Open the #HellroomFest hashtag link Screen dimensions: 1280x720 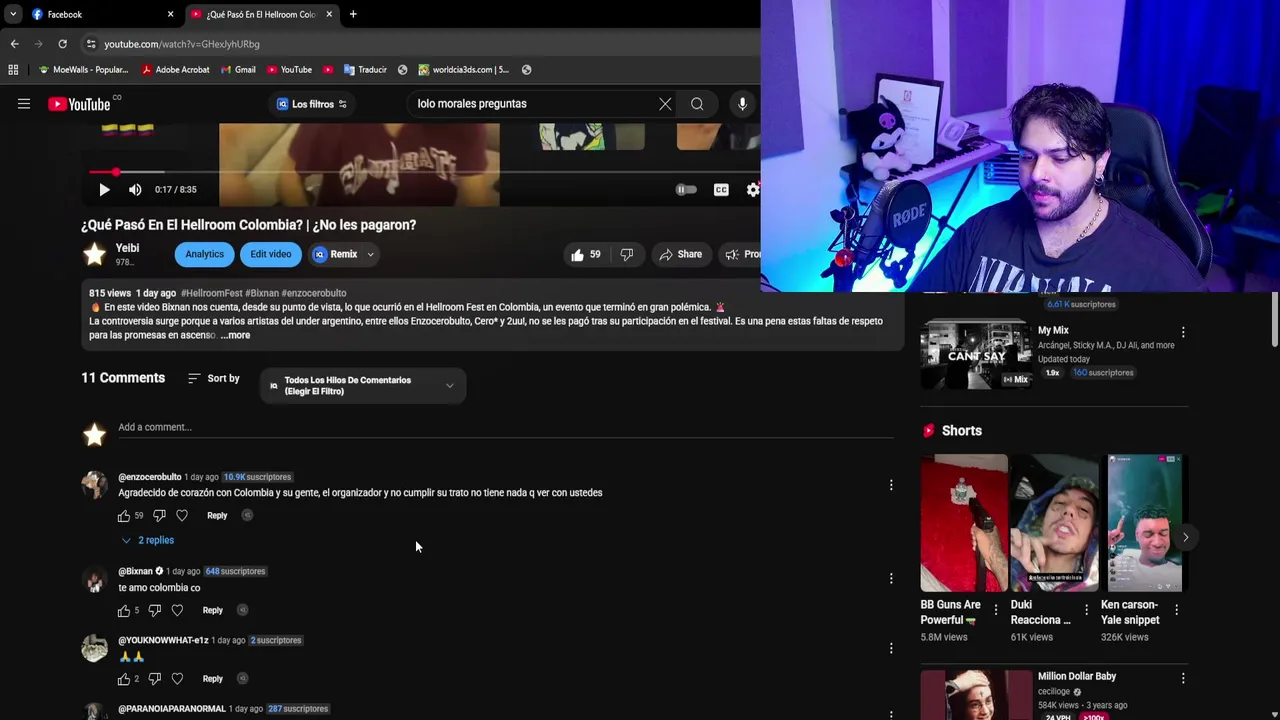click(211, 293)
